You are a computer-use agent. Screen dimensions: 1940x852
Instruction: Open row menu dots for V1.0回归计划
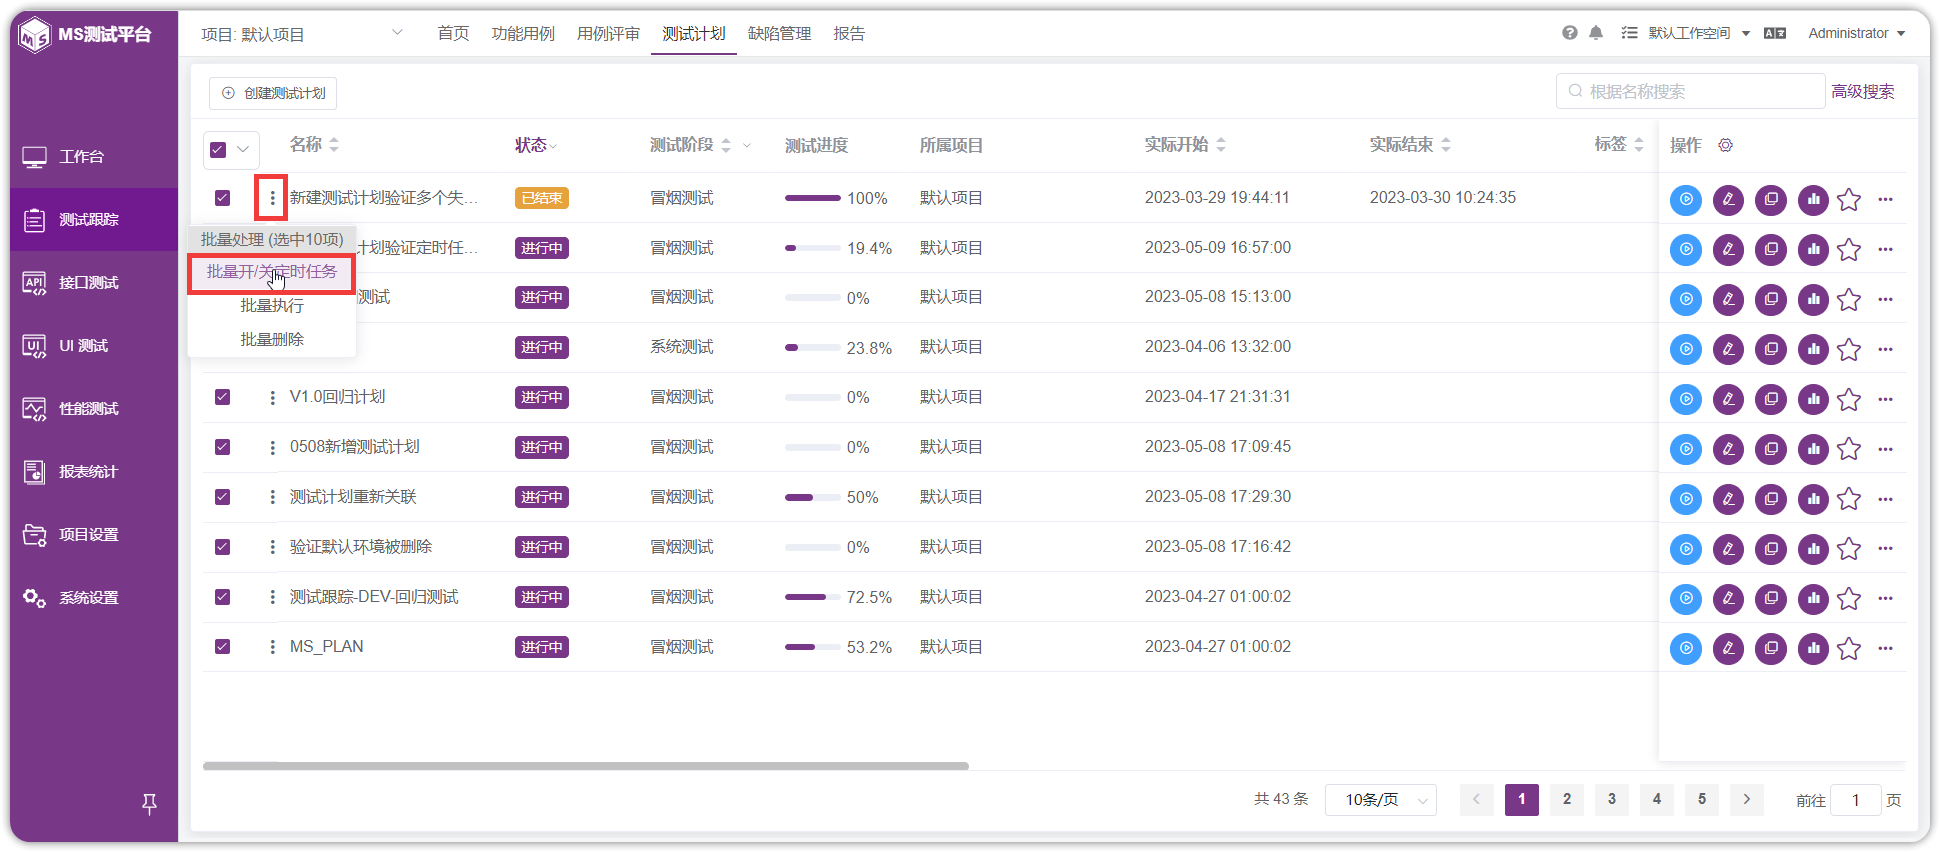(272, 398)
